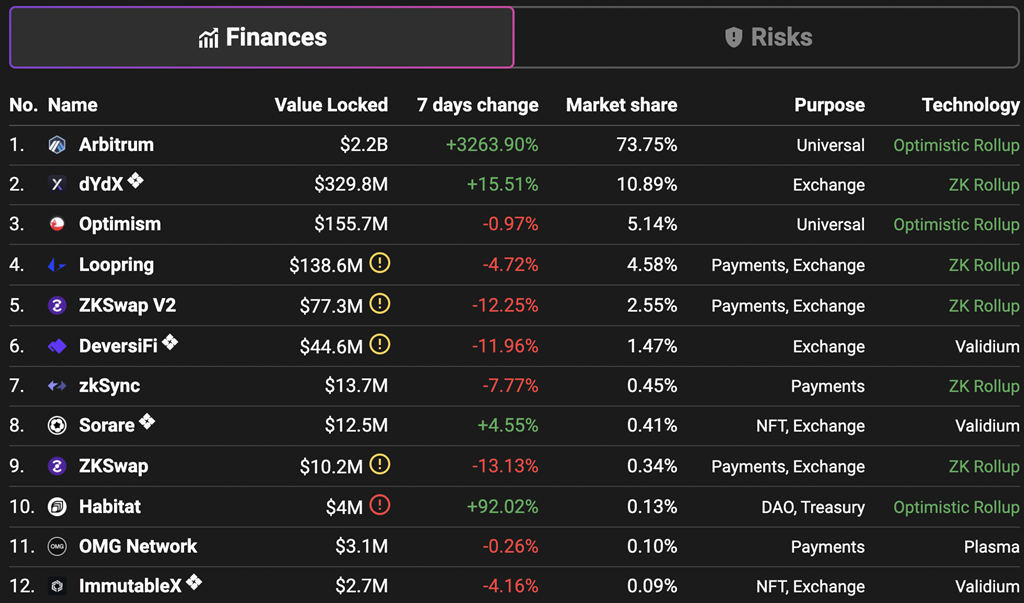Screen dimensions: 1024x603
Task: Click the ZKSwap row 9 logo icon
Action: (x=57, y=466)
